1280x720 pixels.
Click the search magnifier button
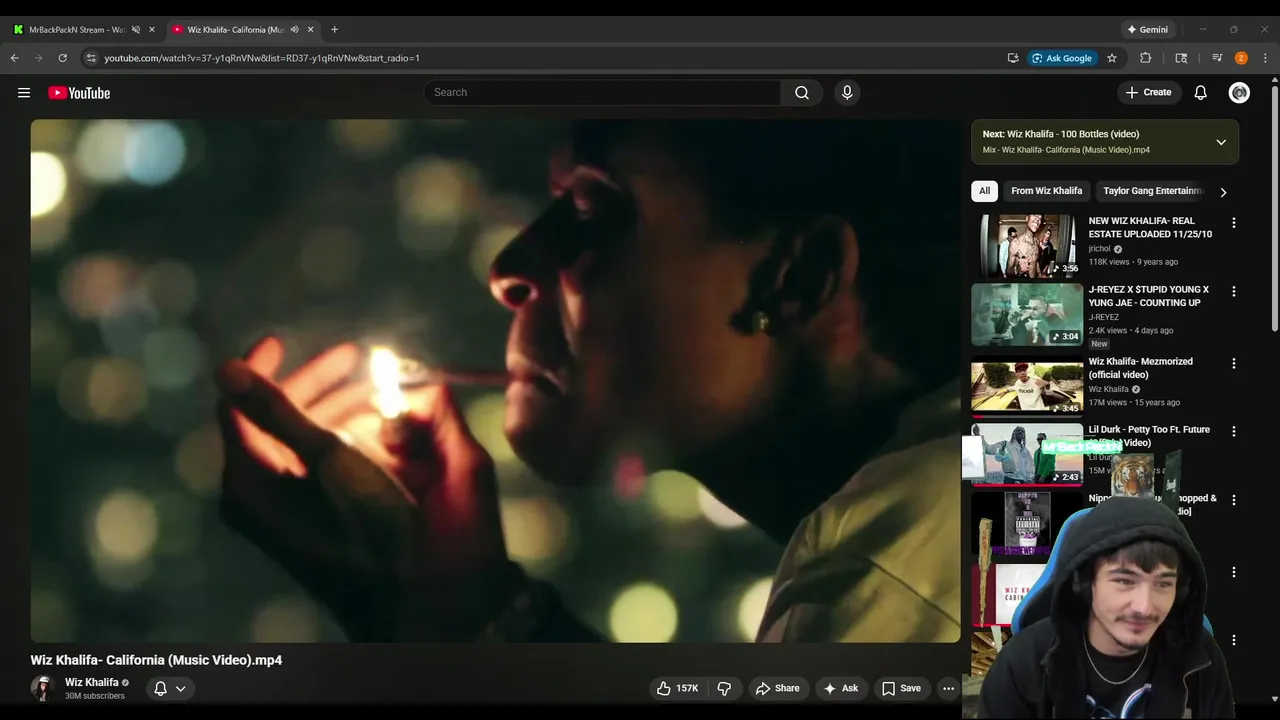(802, 93)
